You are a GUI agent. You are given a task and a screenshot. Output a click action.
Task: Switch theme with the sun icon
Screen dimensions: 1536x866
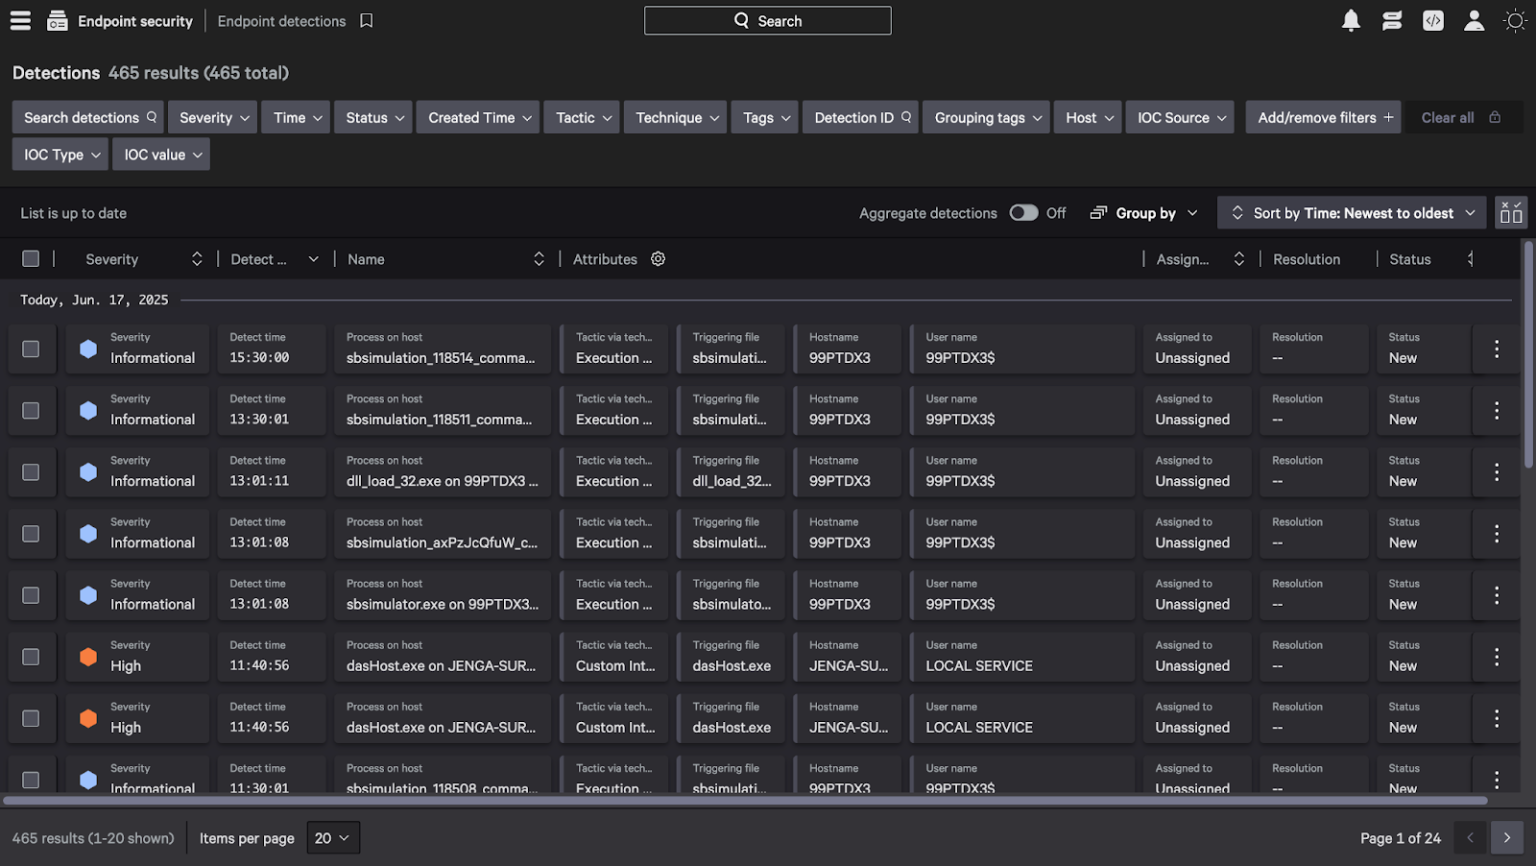click(1515, 20)
